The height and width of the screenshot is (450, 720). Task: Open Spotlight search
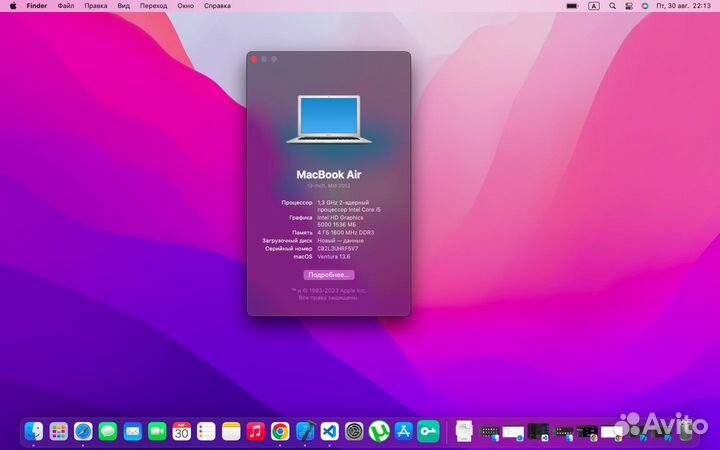[613, 6]
